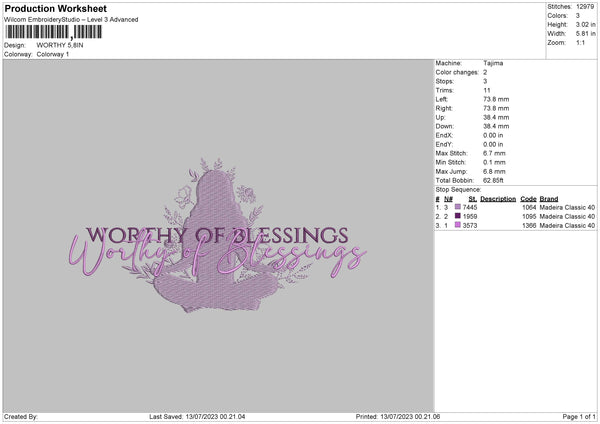This screenshot has height=424, width=600.
Task: Click the Machine value 'Tajima'
Action: point(493,63)
